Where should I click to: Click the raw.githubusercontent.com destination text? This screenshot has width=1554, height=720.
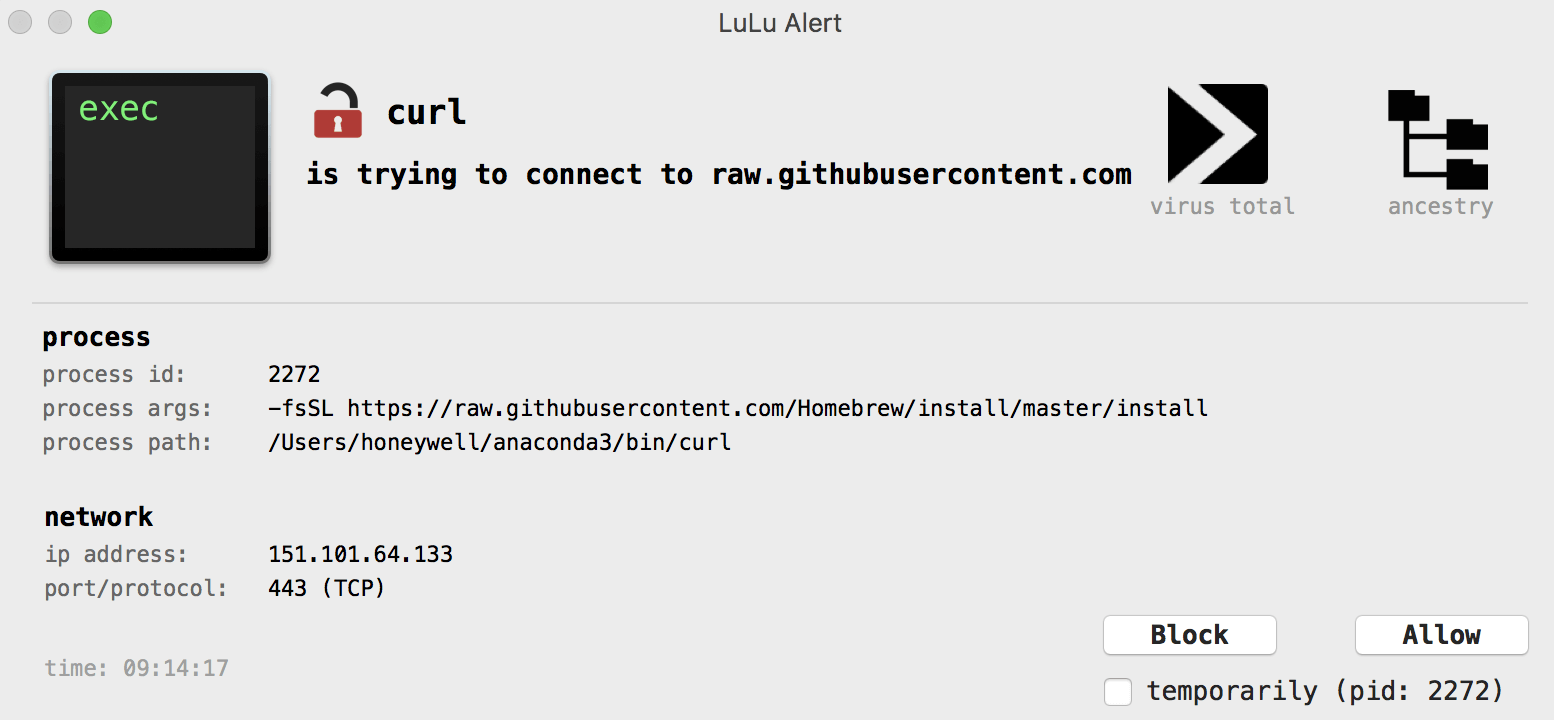921,175
